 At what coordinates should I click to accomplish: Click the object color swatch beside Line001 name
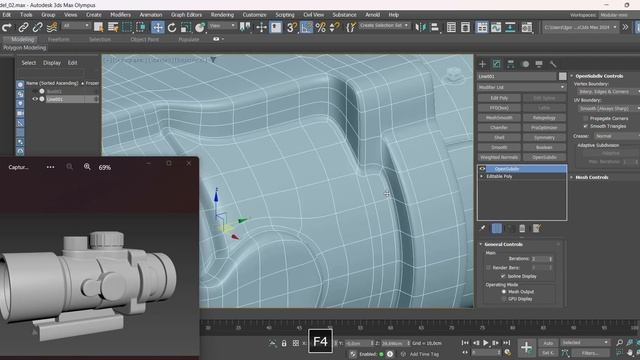[x=562, y=76]
